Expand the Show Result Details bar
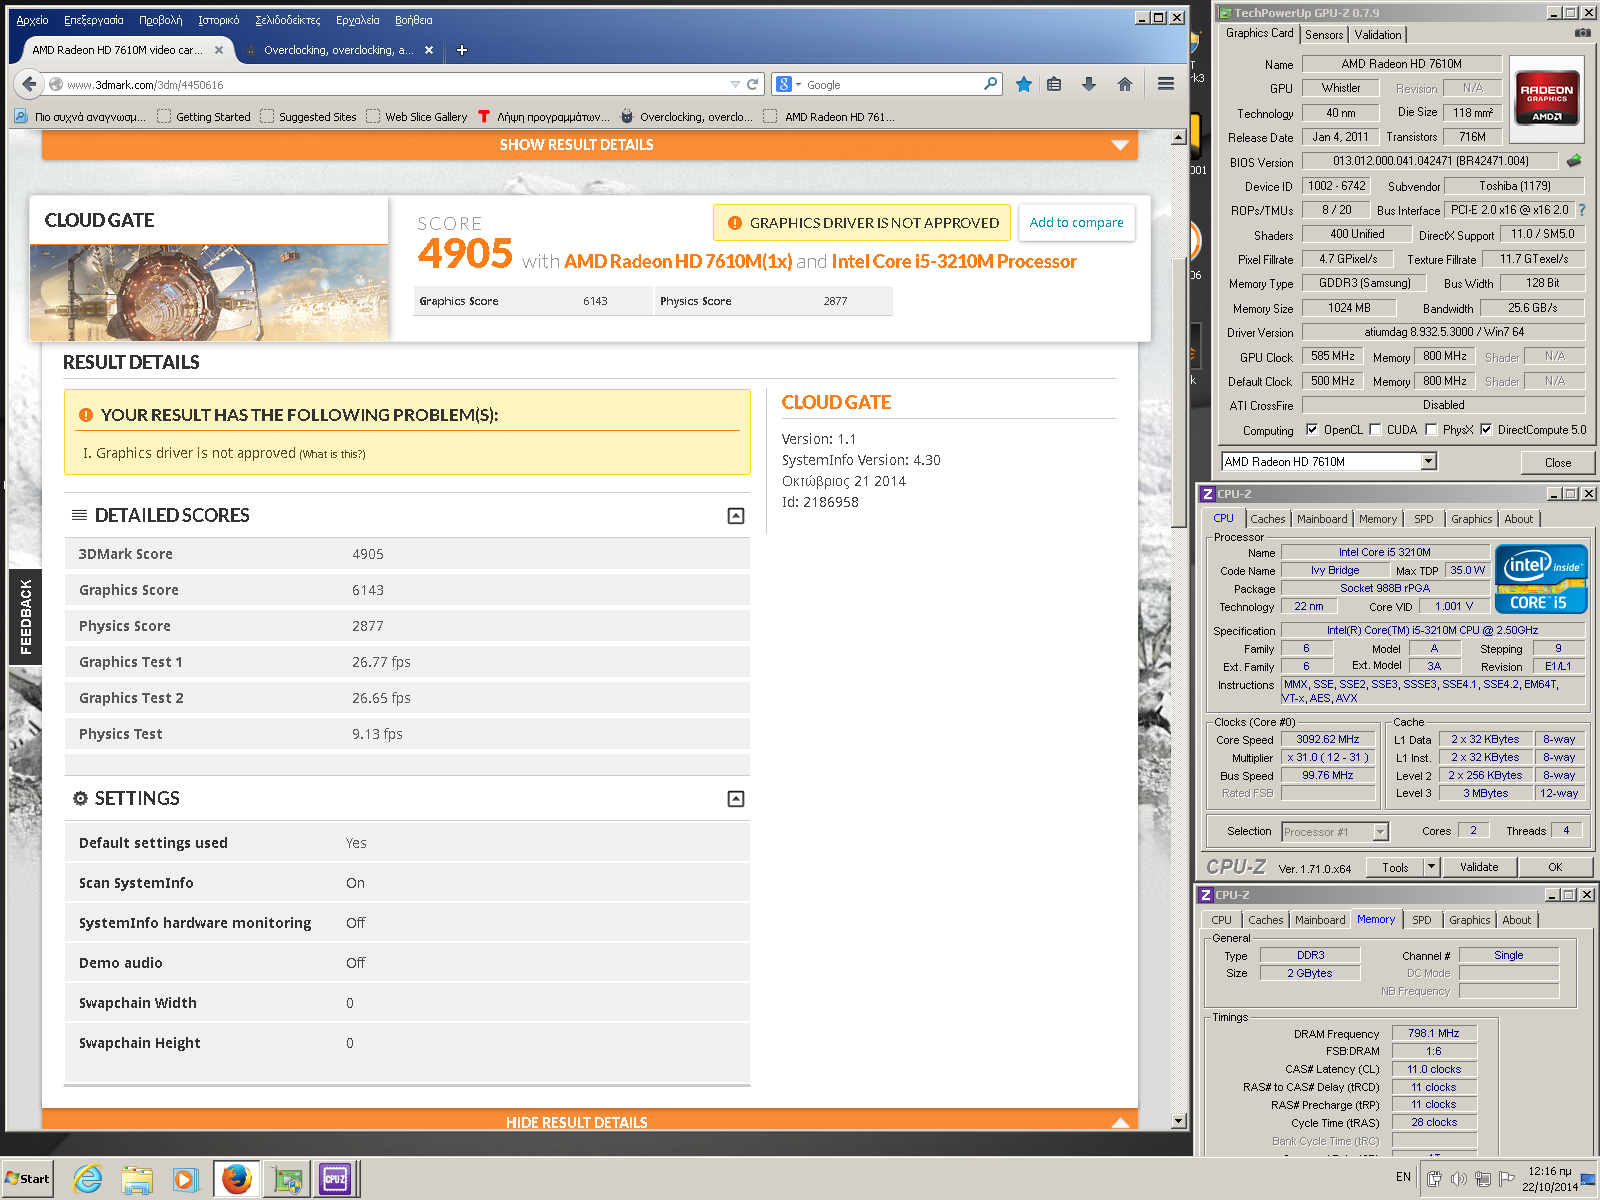 pos(591,145)
